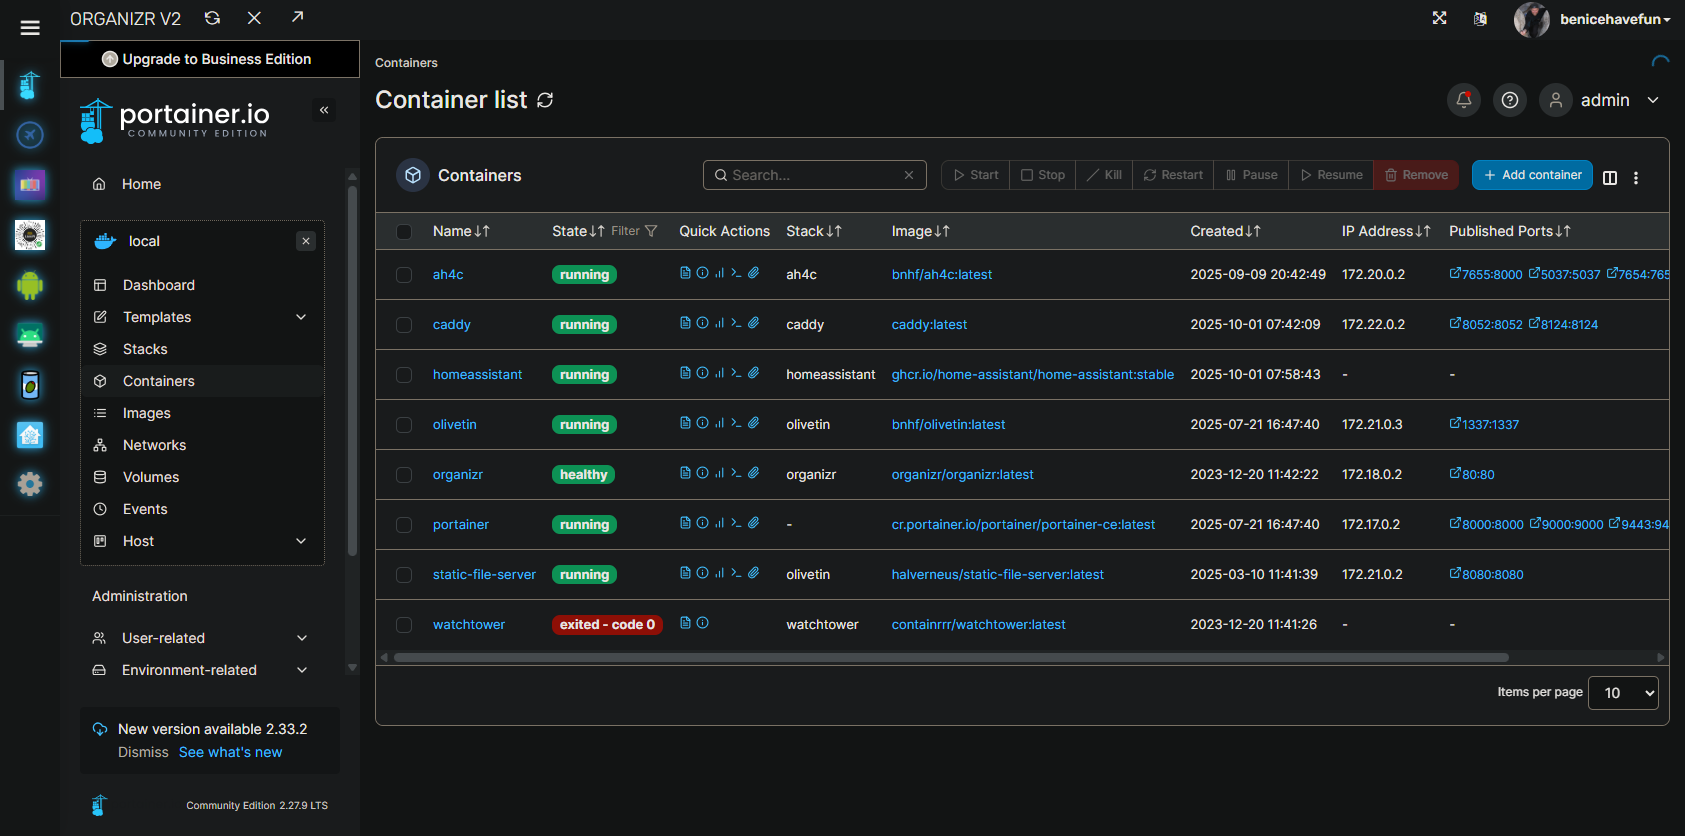The image size is (1685, 836).
Task: Open exec console icon for caddy container
Action: (x=736, y=323)
